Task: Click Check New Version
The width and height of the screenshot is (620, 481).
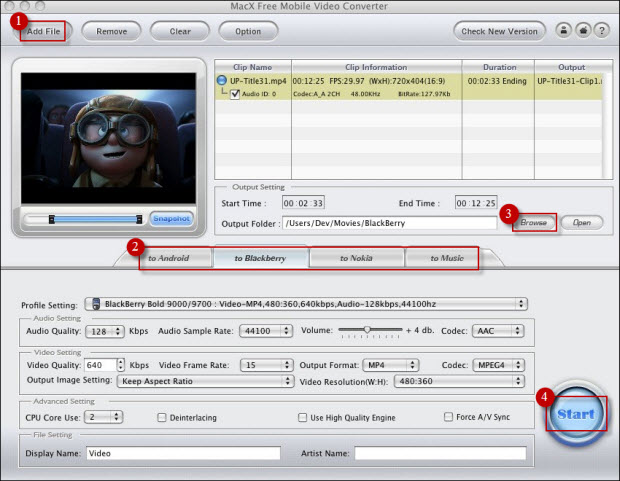Action: [x=499, y=31]
